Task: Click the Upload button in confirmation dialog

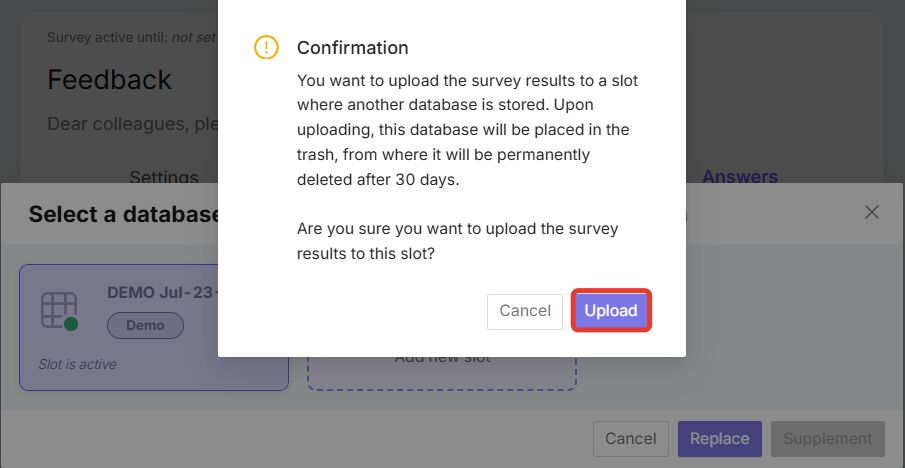Action: pos(611,311)
